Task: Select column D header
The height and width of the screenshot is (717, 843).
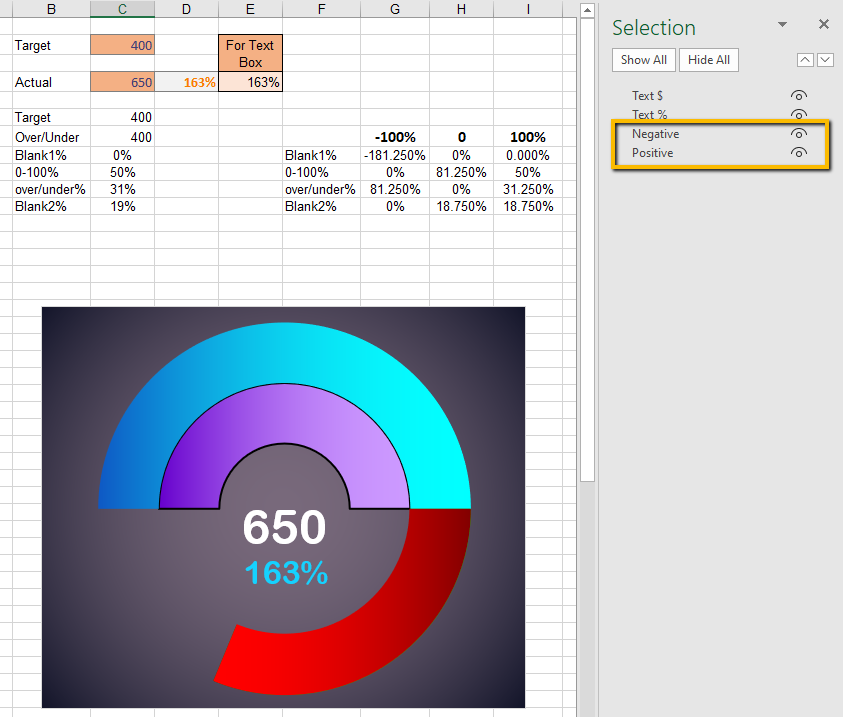Action: coord(187,9)
